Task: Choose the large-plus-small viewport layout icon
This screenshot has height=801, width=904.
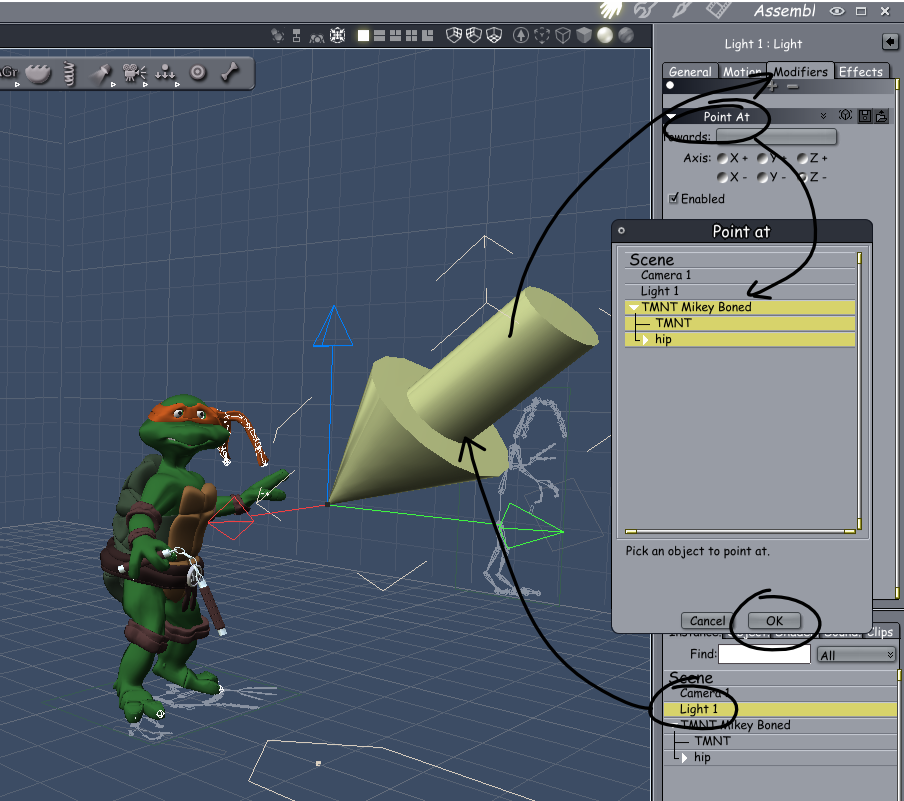Action: coord(427,36)
